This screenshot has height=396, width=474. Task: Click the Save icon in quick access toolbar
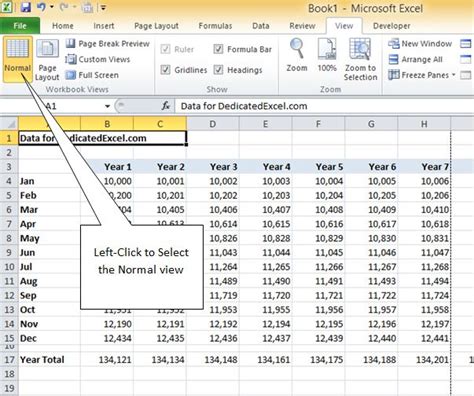pyautogui.click(x=26, y=7)
